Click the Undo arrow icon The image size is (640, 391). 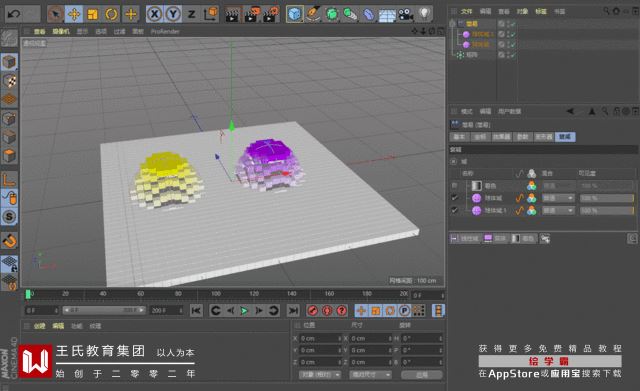14,14
